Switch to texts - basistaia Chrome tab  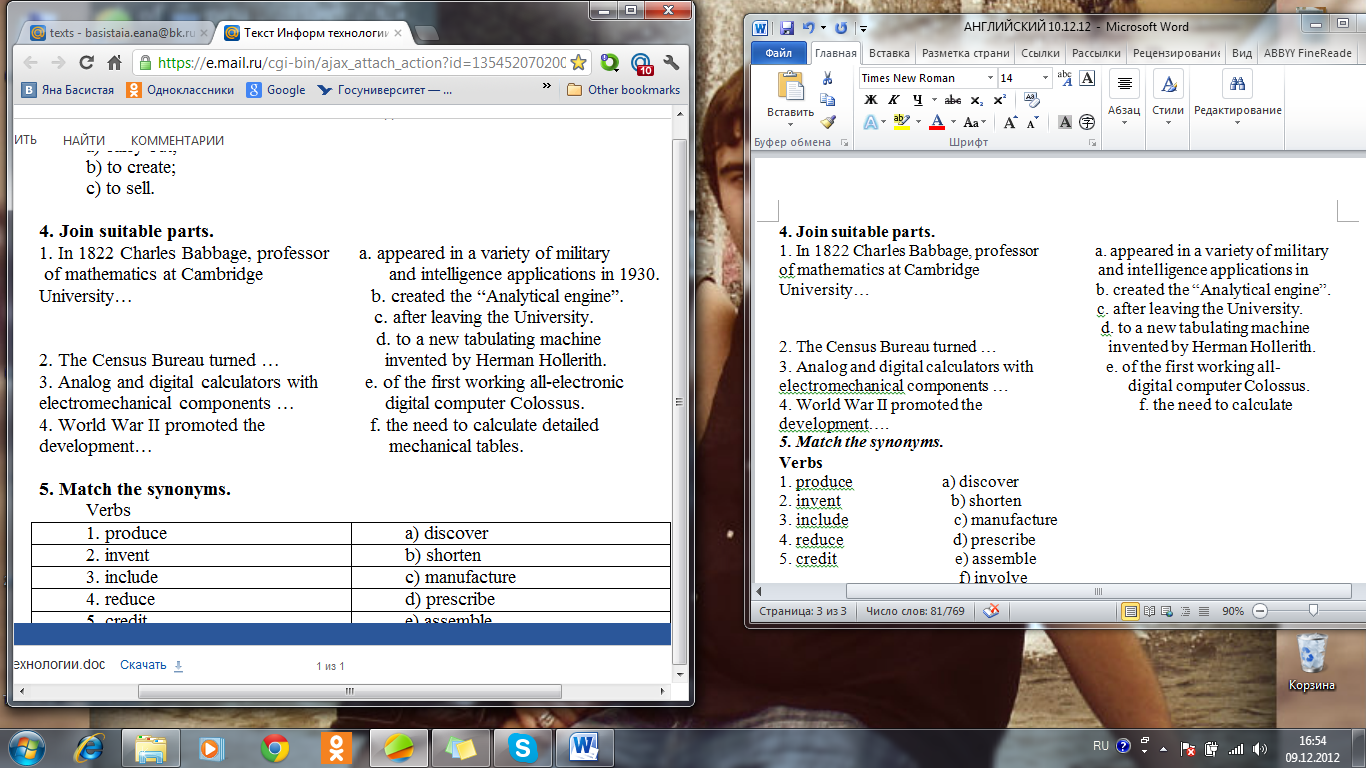pyautogui.click(x=113, y=32)
